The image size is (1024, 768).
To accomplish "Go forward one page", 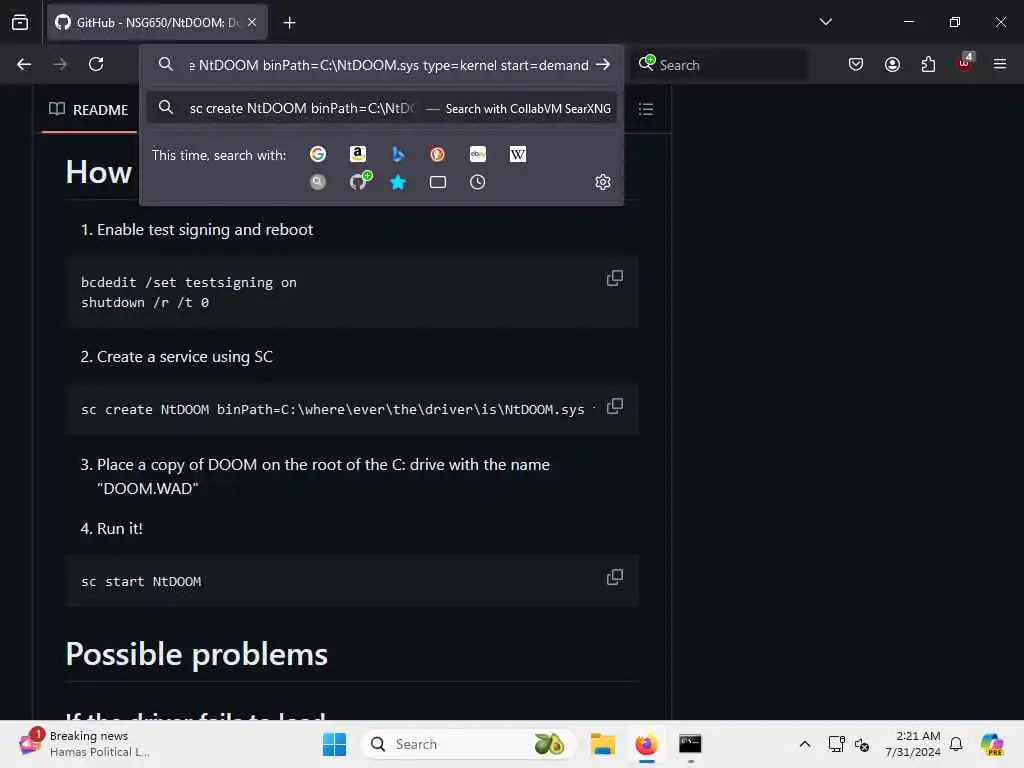I will pos(60,64).
